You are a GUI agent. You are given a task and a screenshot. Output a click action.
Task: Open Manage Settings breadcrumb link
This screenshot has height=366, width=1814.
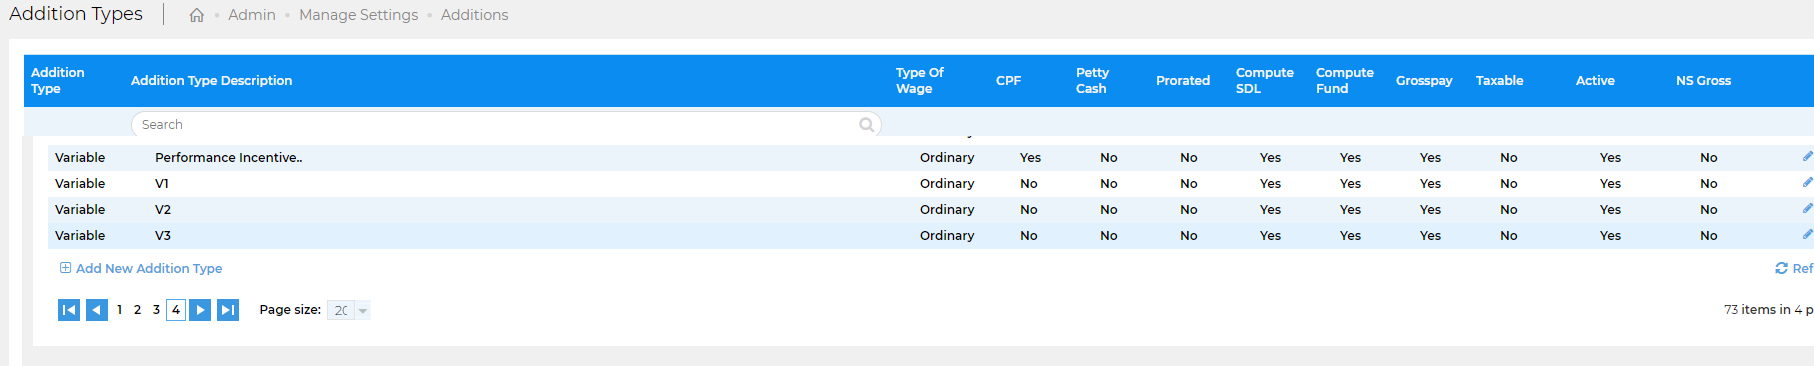pyautogui.click(x=358, y=15)
